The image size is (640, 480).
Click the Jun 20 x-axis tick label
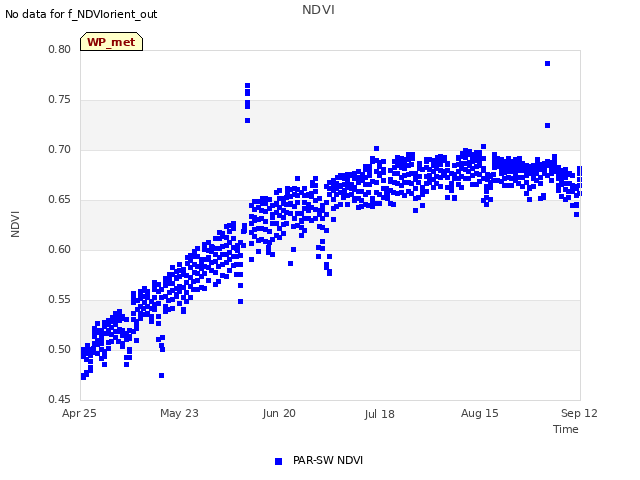point(279,413)
